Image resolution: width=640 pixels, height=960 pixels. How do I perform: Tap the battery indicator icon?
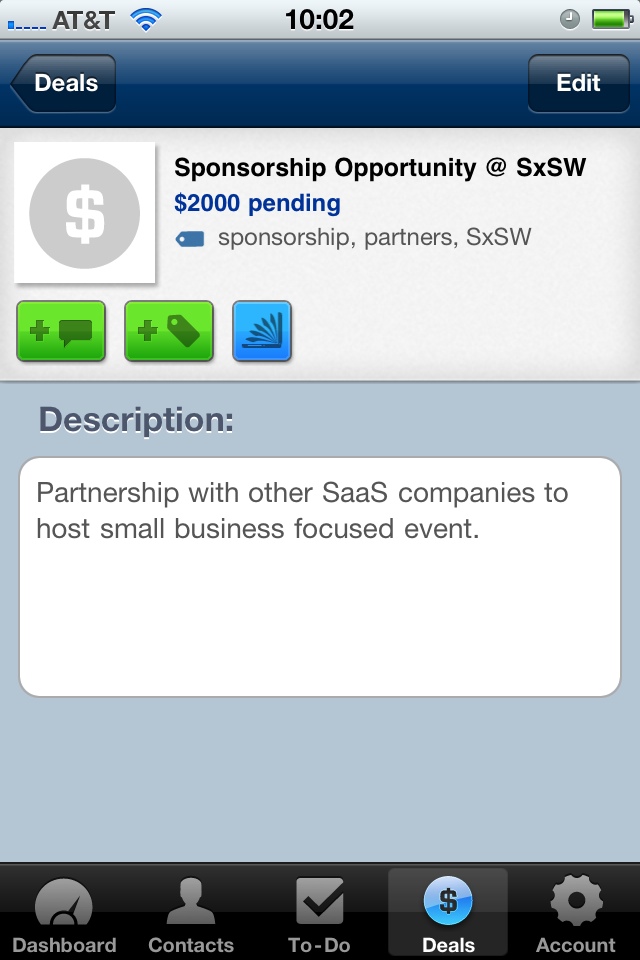point(608,19)
